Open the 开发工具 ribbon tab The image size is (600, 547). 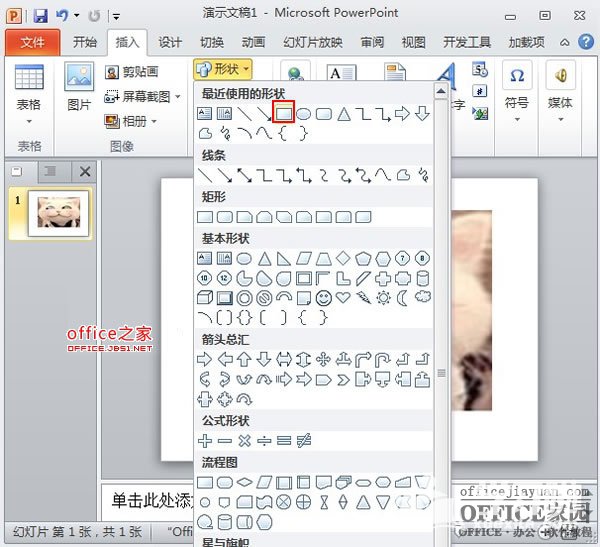[467, 42]
